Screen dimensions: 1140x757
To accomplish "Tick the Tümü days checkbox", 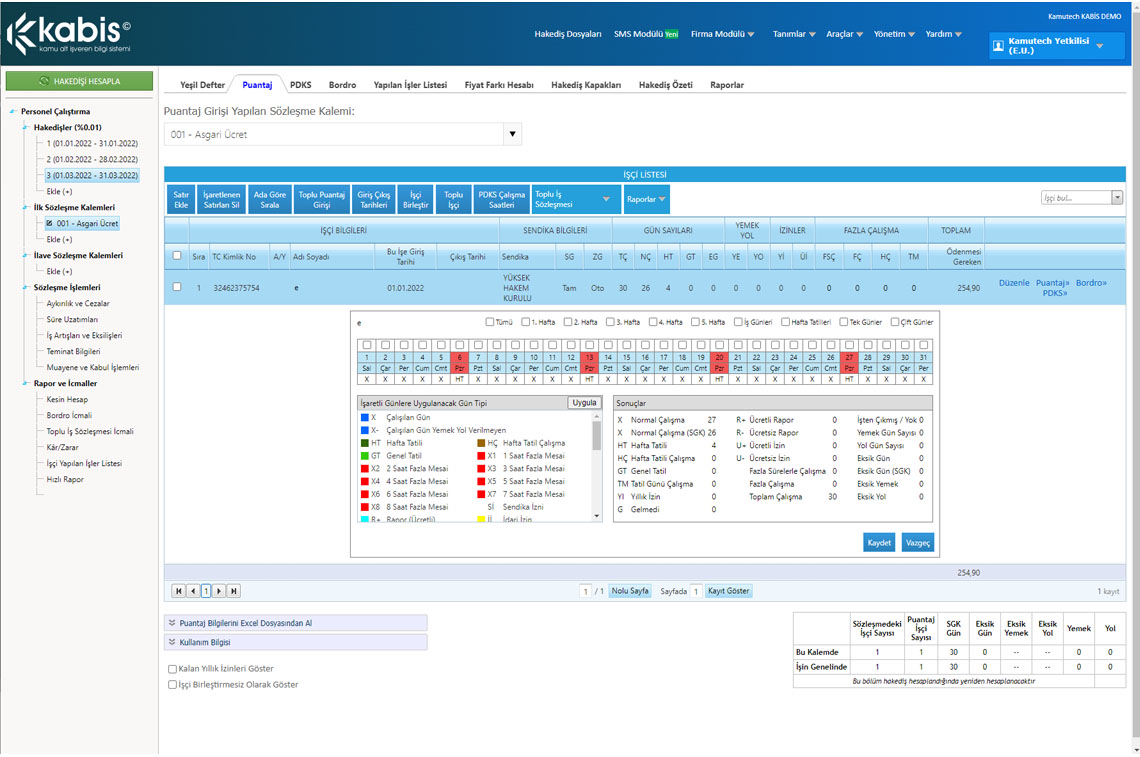I will (489, 322).
